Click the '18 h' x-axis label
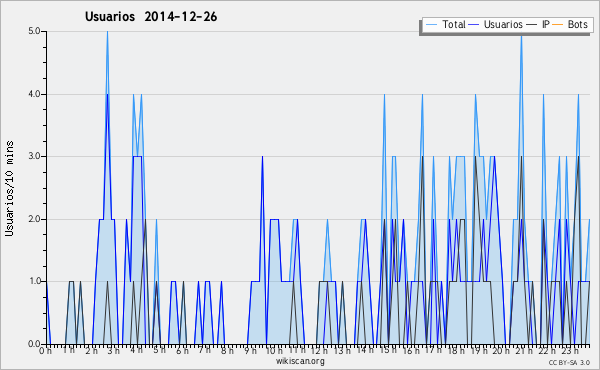Screen dimensions: 600x370 [456, 351]
